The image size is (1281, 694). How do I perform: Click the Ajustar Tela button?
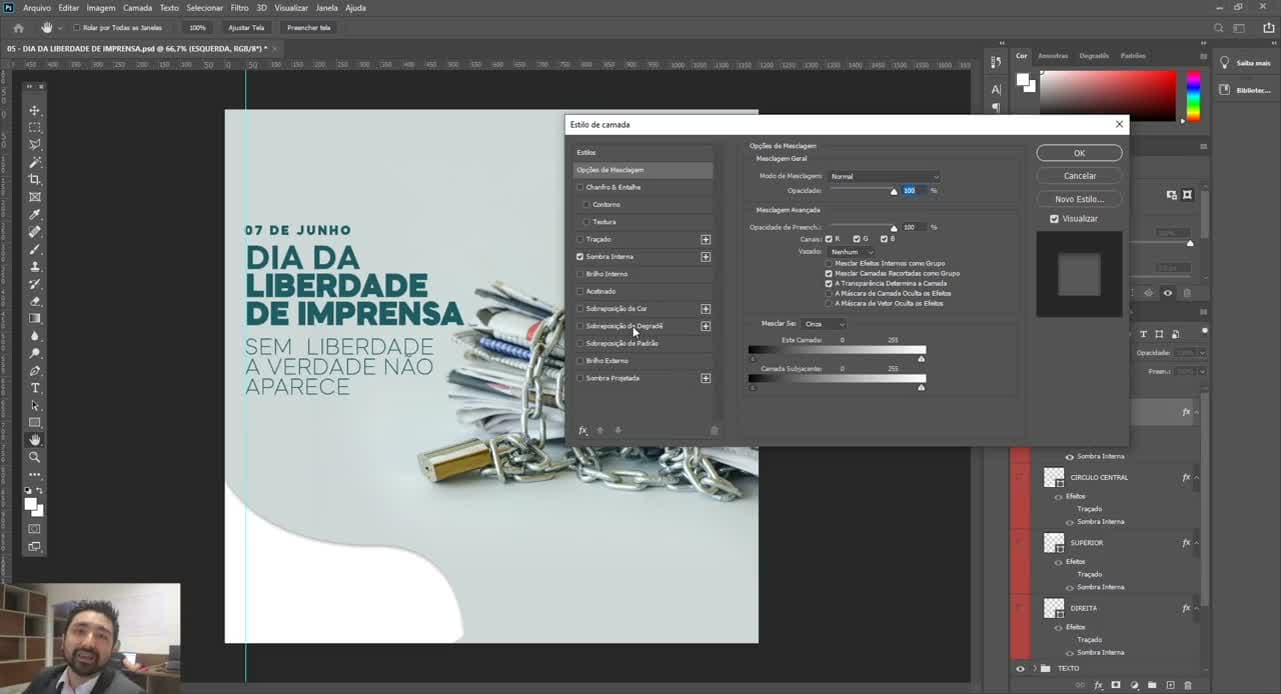point(246,28)
